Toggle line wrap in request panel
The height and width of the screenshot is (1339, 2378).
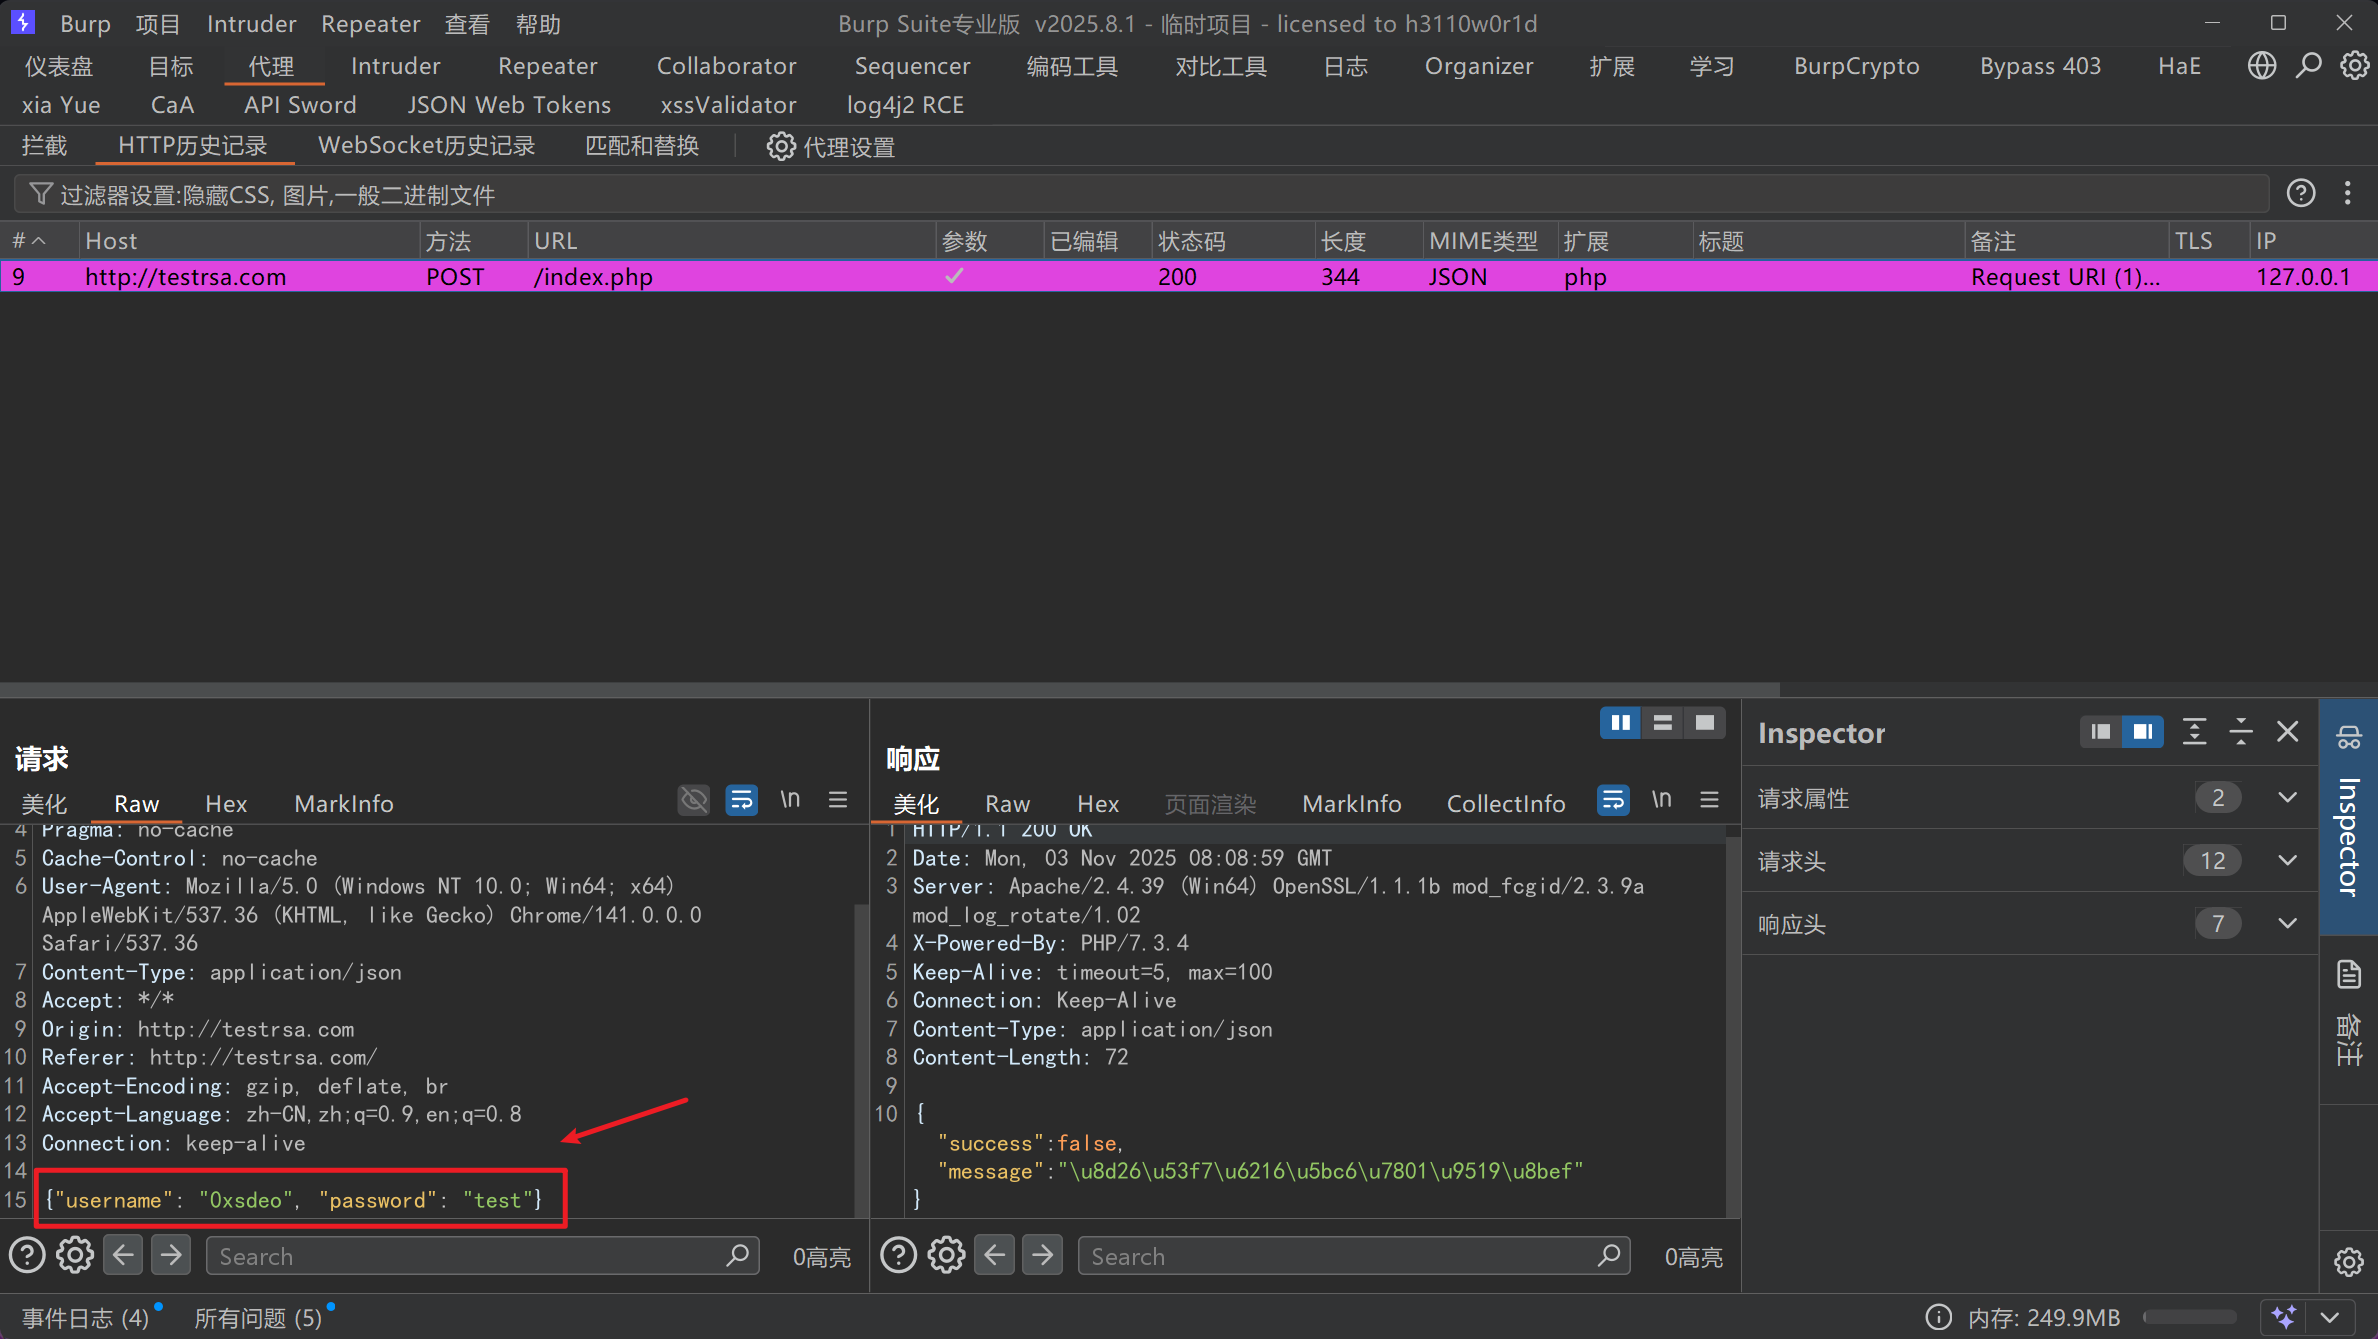click(x=741, y=800)
